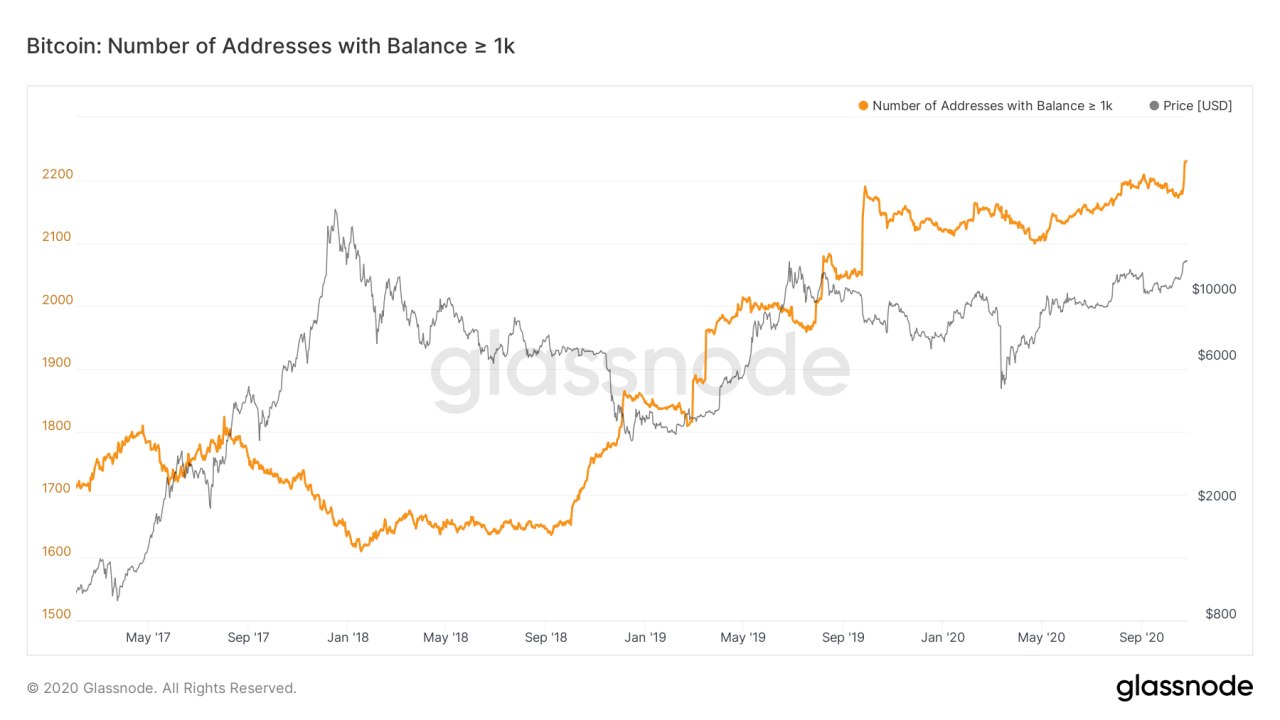
Task: Click the 2200 left axis value
Action: click(58, 174)
